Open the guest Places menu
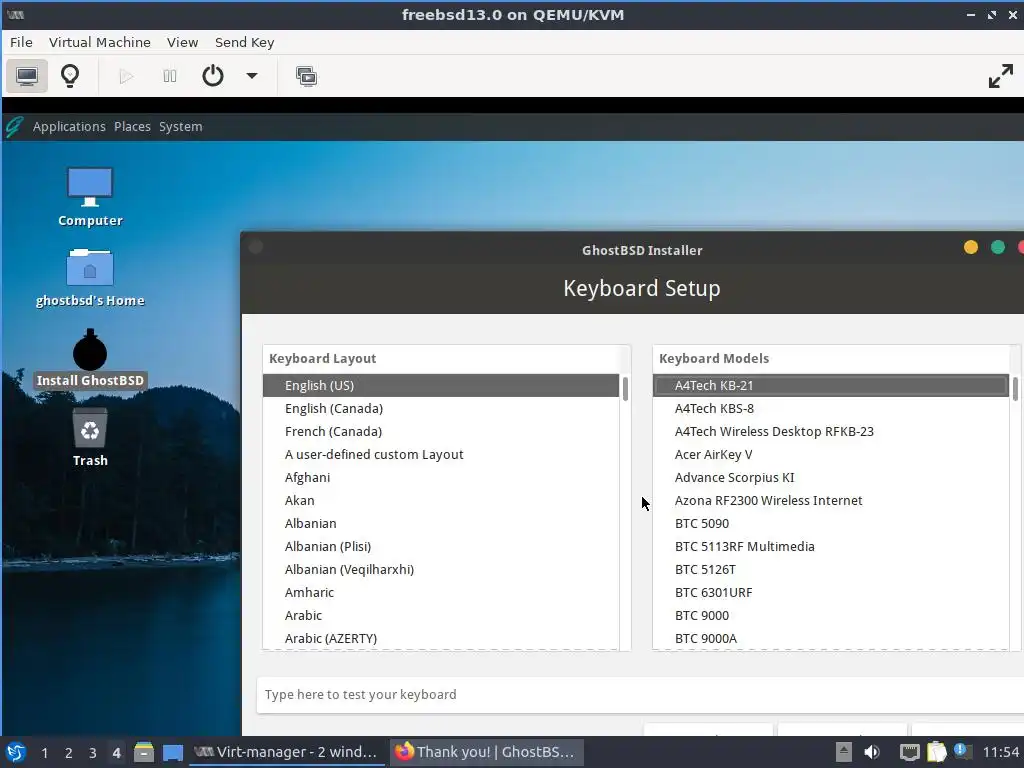The image size is (1024, 768). point(133,127)
